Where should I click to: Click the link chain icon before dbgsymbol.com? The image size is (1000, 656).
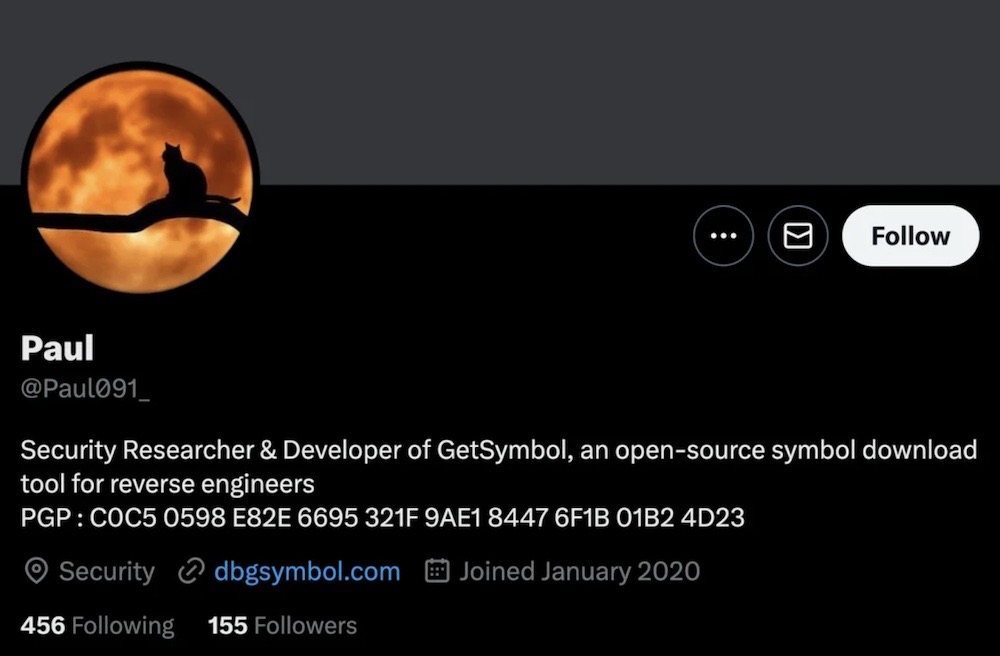[191, 571]
